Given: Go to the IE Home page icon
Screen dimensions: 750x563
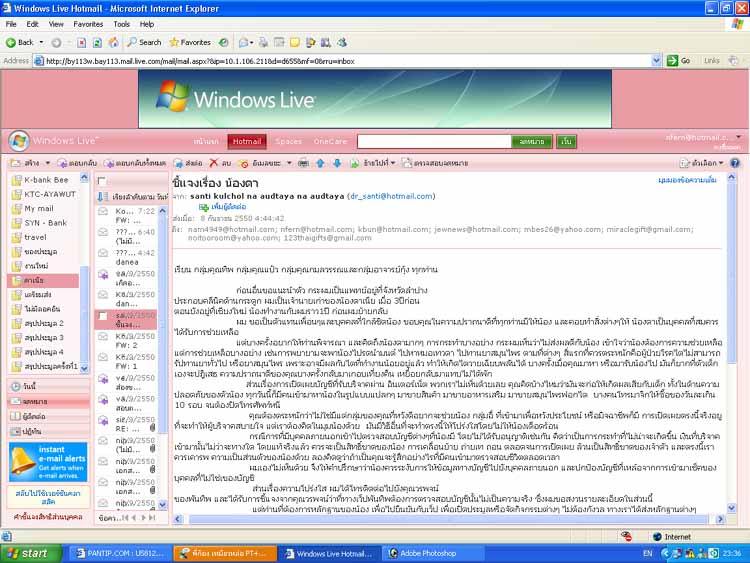Looking at the screenshot, I should [113, 43].
